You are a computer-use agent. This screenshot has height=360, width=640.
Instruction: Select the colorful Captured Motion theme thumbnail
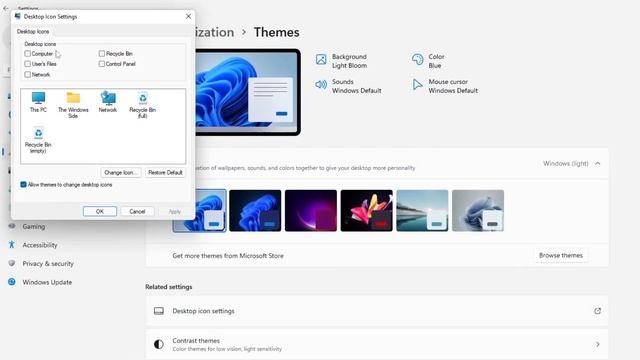[367, 211]
